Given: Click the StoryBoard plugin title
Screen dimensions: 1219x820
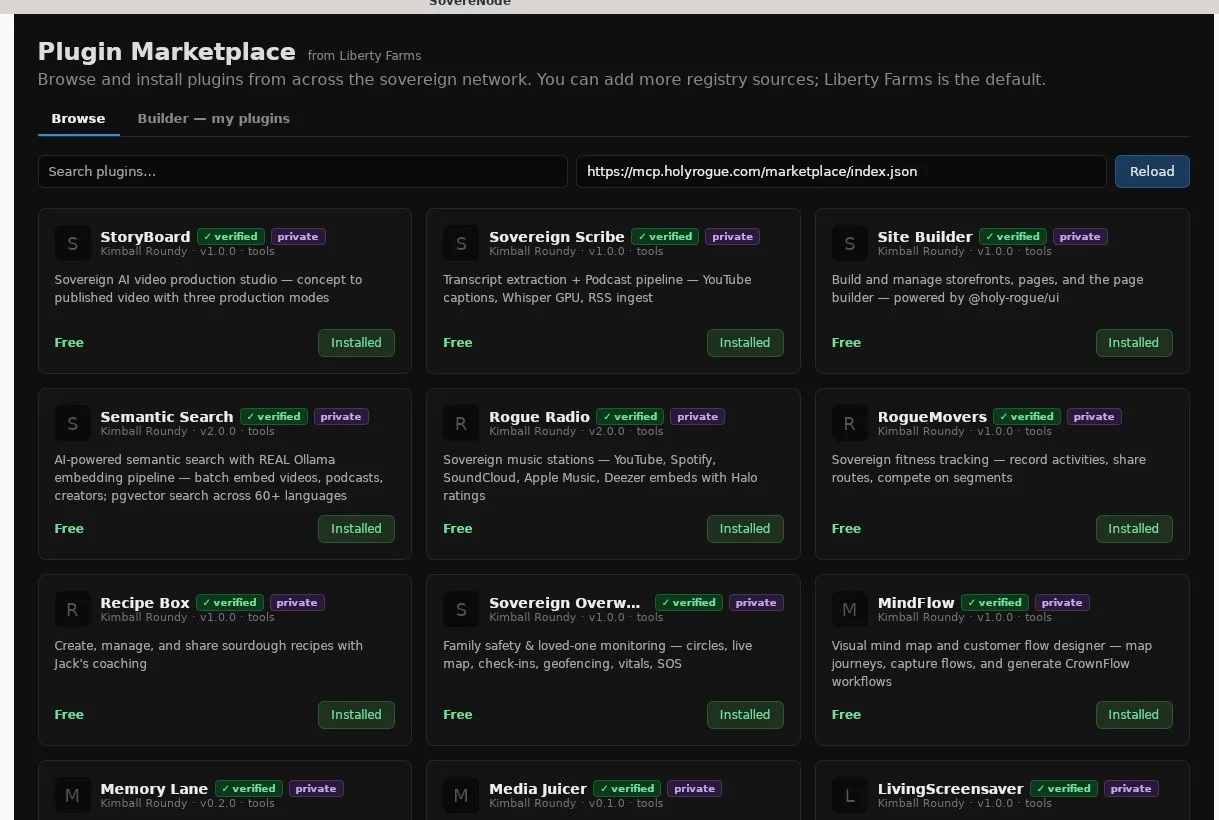Looking at the screenshot, I should pyautogui.click(x=145, y=237).
